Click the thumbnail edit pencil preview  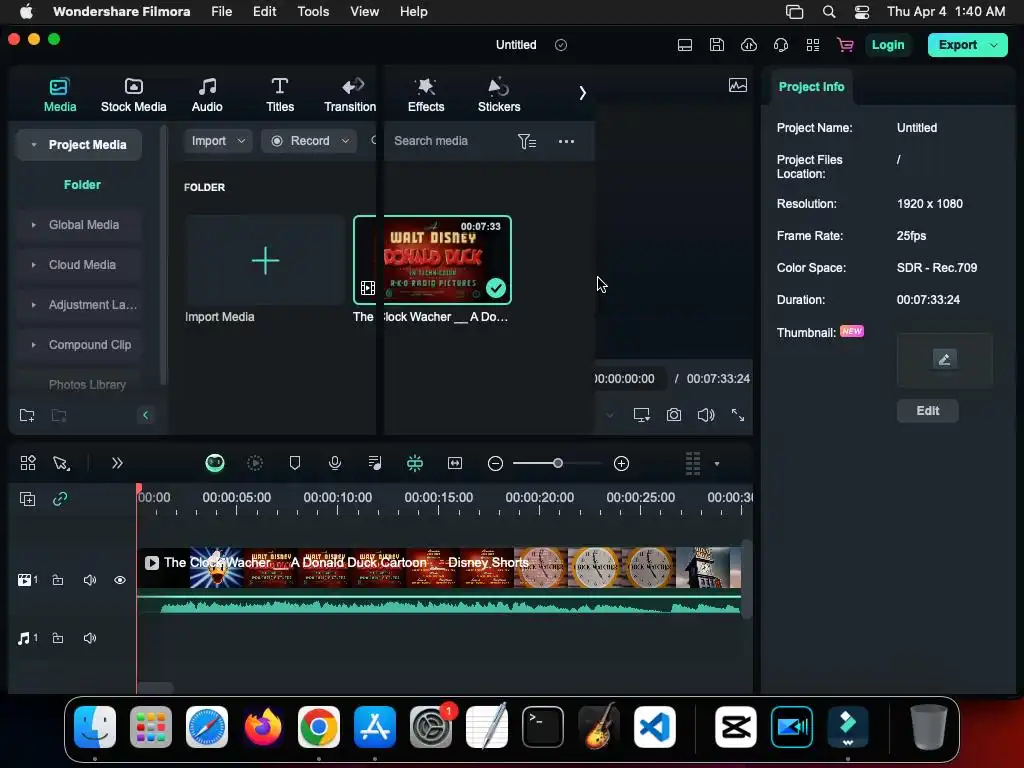coord(944,360)
